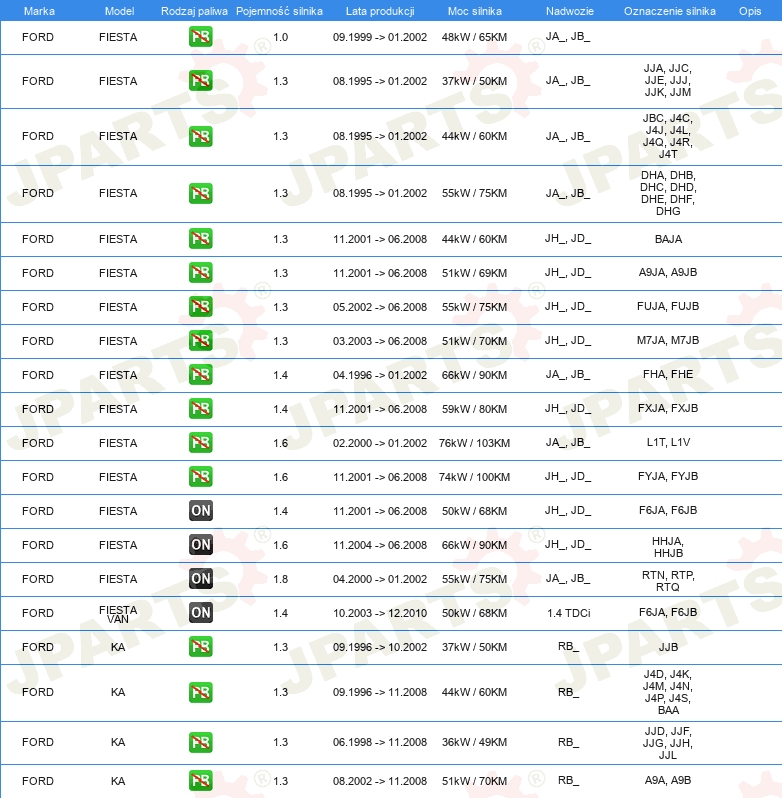782x798 pixels.
Task: Click date range 05.2002 -> 06.2008
Action: coord(380,307)
